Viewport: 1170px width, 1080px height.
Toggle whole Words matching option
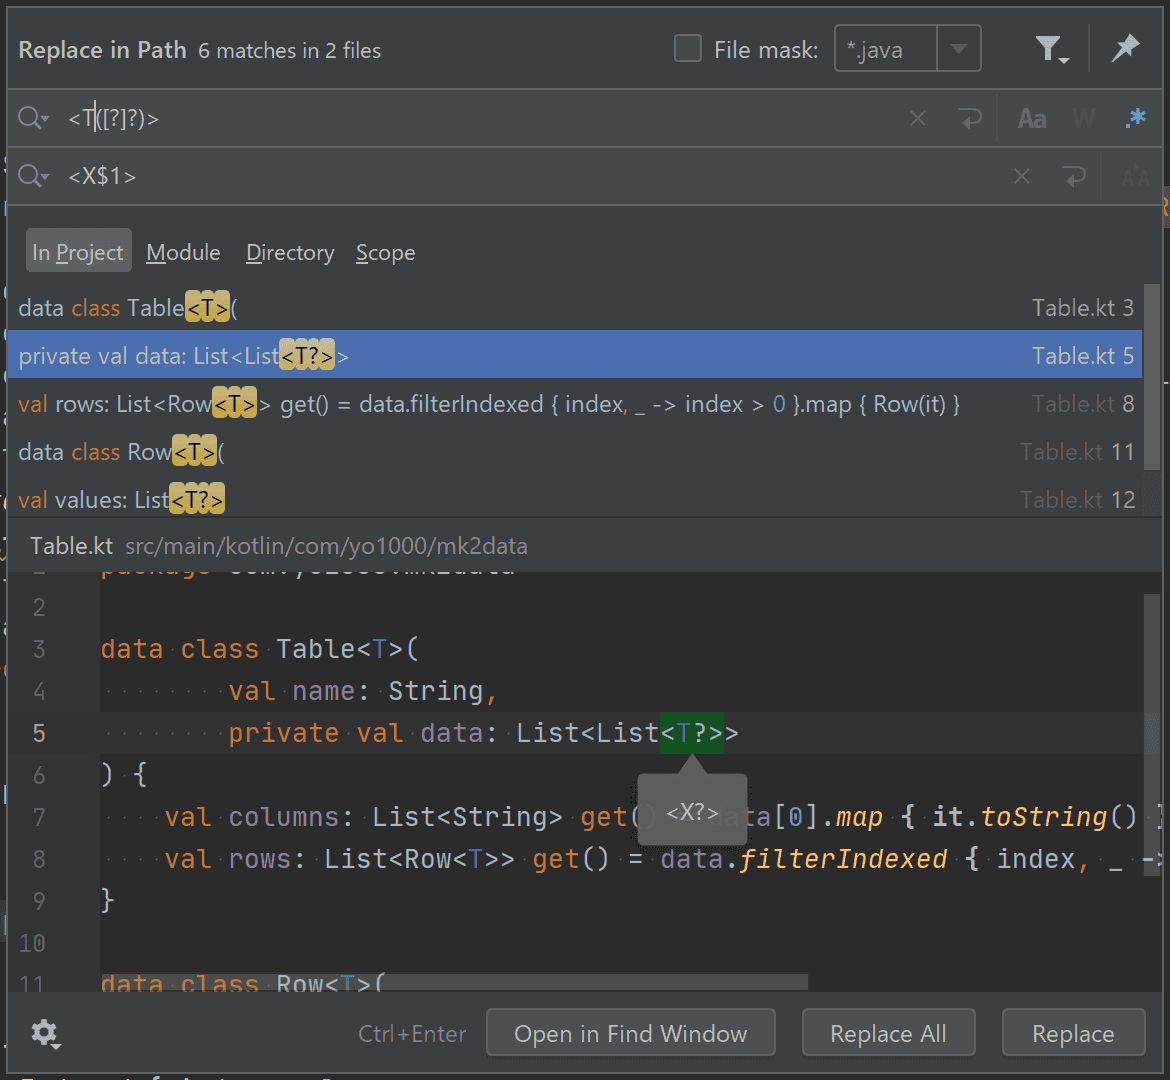1084,119
